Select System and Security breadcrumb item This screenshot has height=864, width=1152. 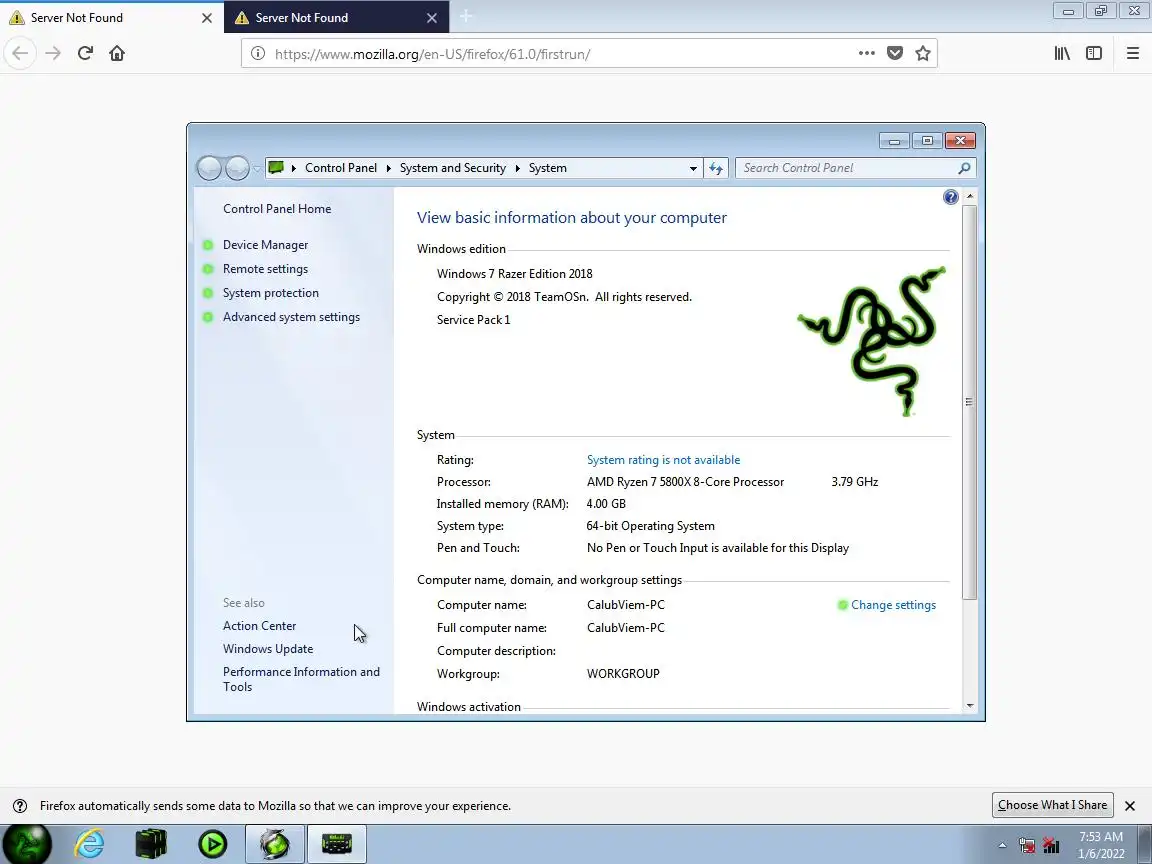point(453,168)
